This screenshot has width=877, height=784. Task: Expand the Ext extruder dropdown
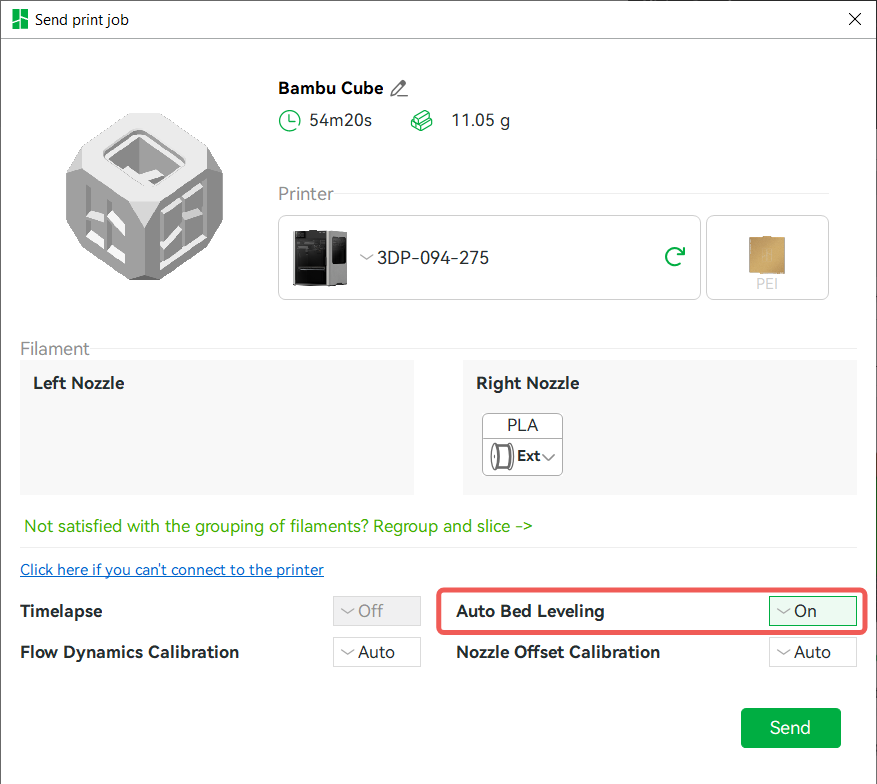[547, 456]
